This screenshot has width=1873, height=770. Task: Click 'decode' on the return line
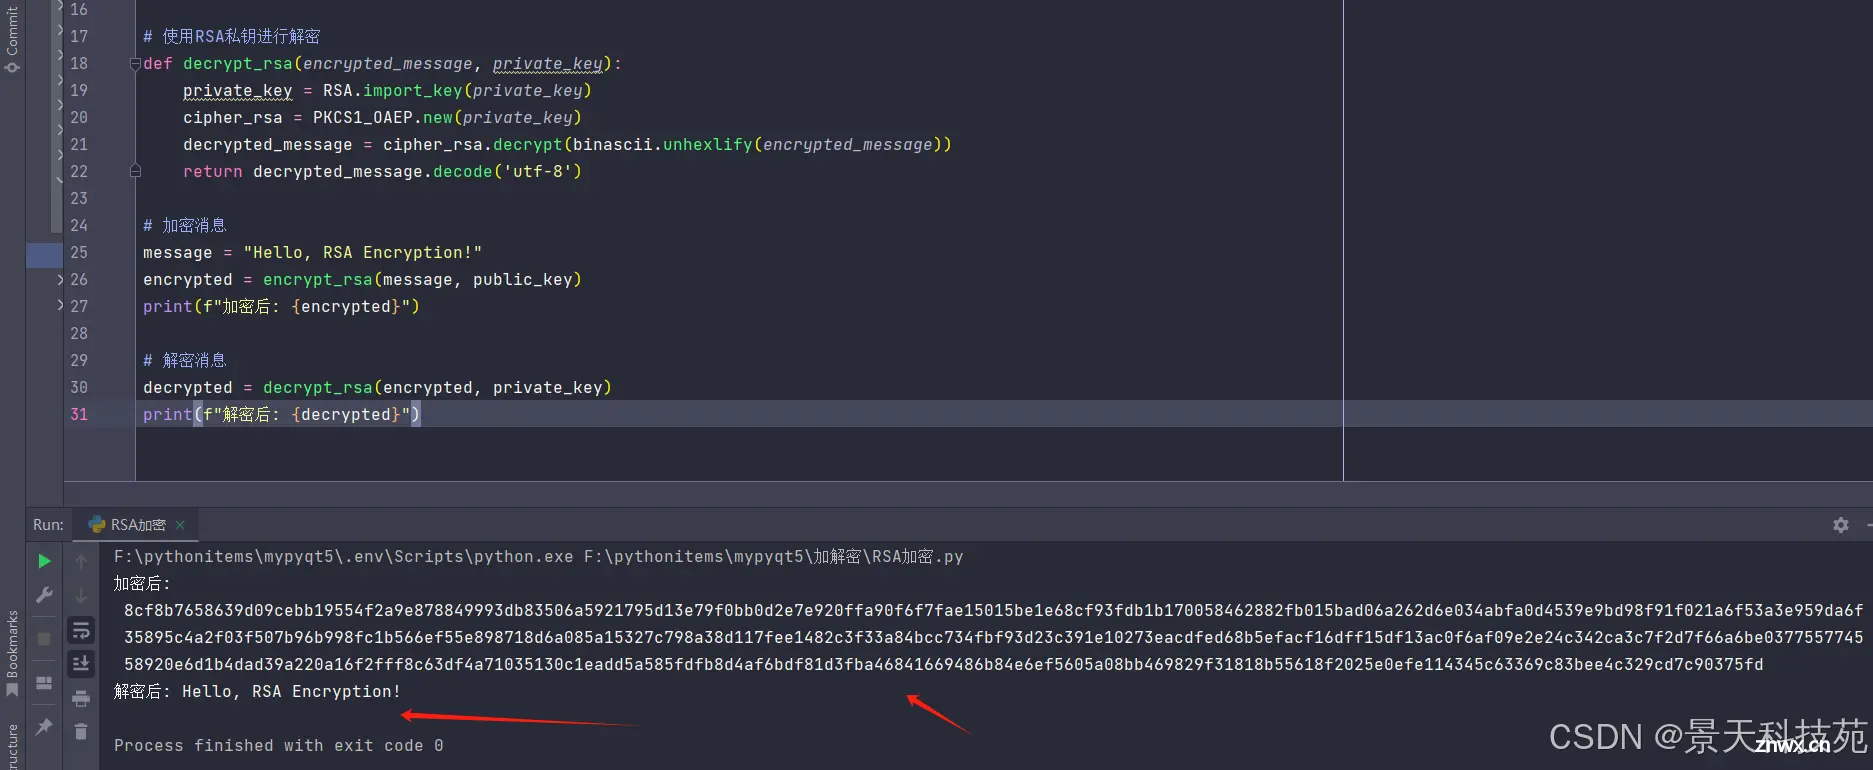463,172
